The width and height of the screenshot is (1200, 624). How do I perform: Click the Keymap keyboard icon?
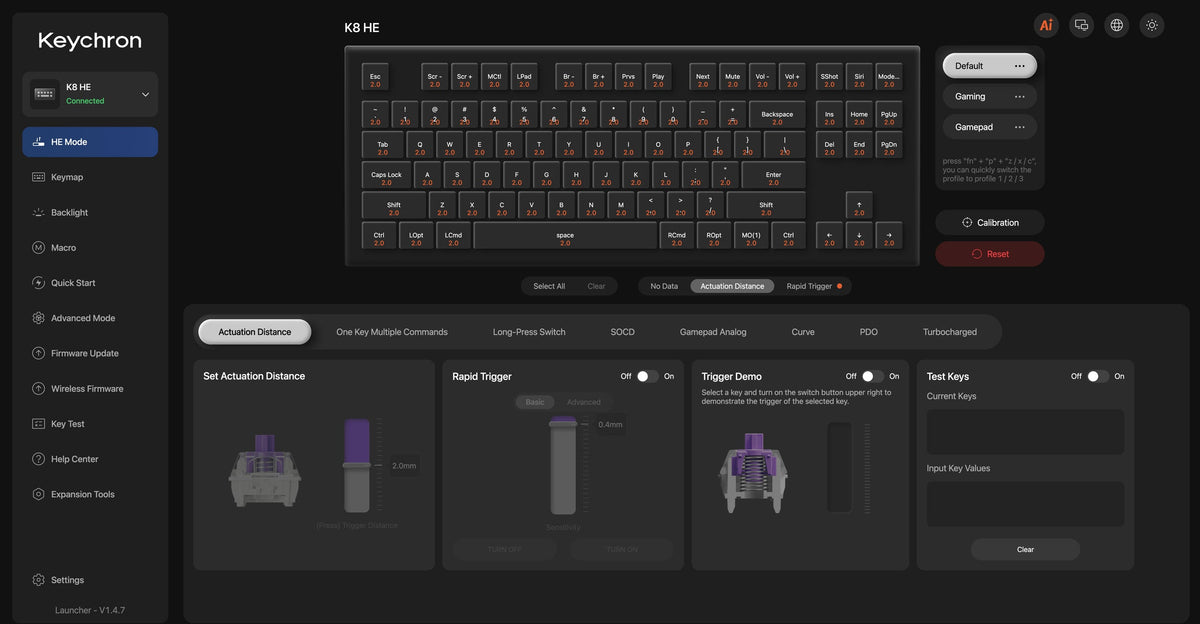point(38,177)
